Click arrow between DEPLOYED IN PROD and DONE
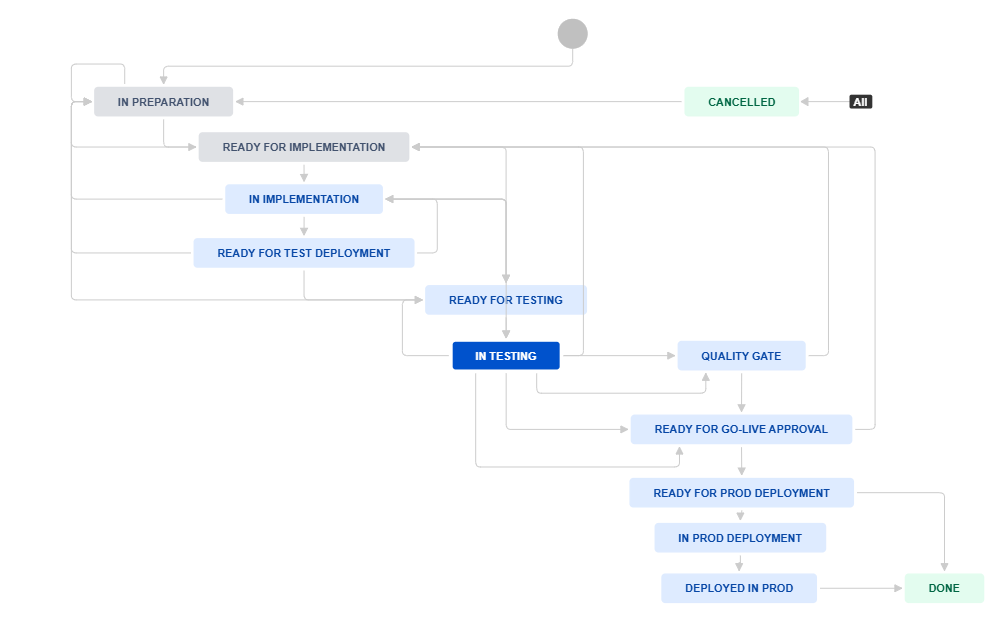The image size is (1006, 626). pos(861,588)
